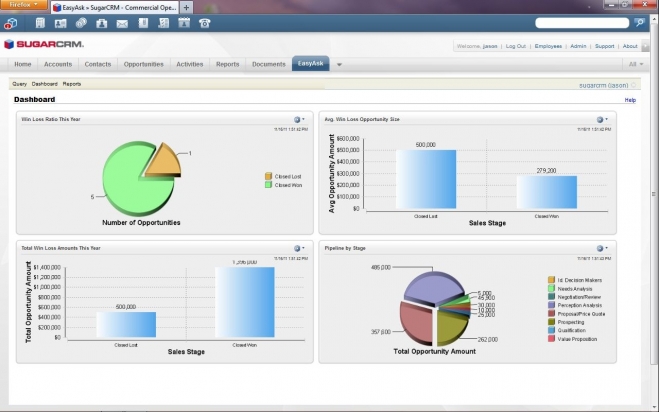Click the Support link
This screenshot has width=659, height=412.
(x=604, y=46)
